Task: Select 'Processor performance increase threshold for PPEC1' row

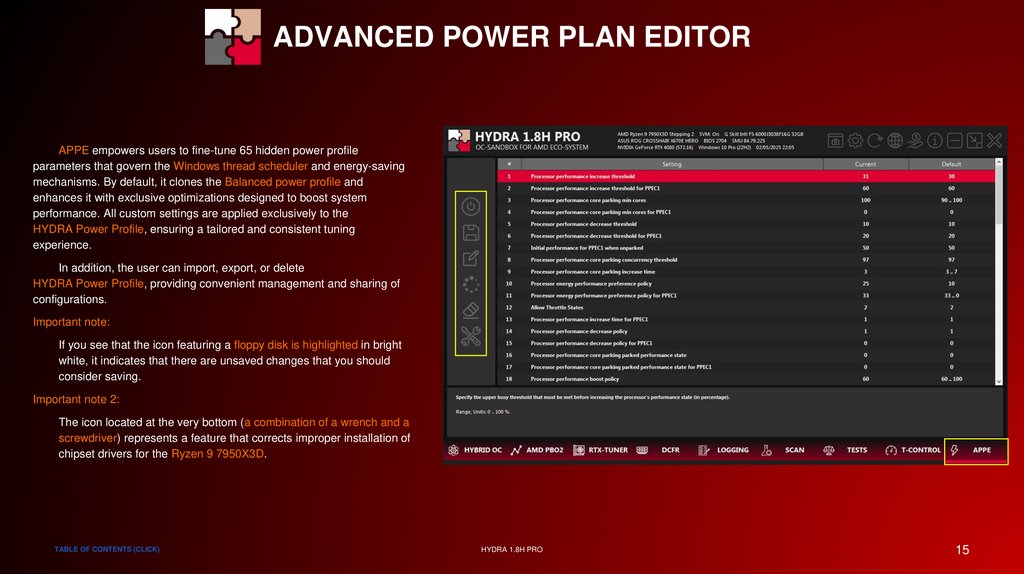Action: tap(746, 188)
